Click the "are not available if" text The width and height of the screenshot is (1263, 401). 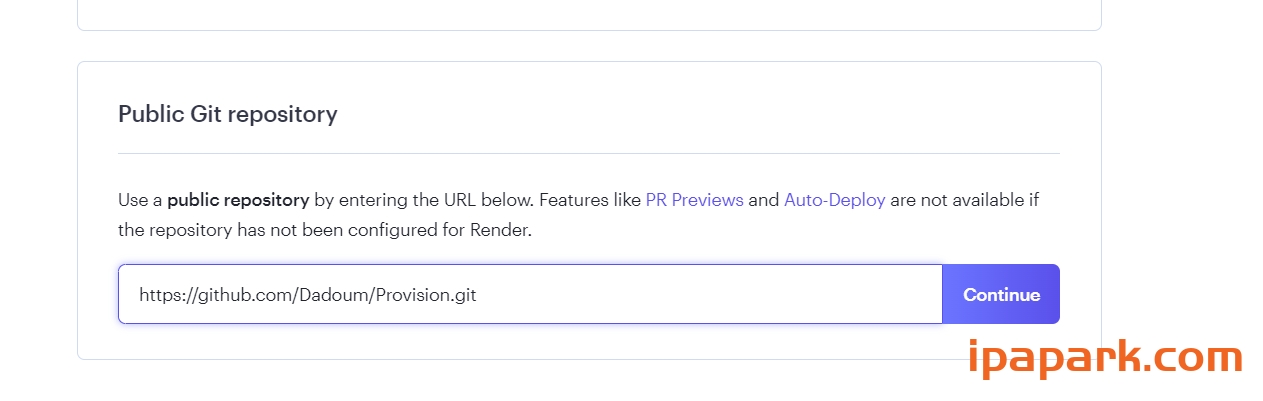[x=964, y=200]
